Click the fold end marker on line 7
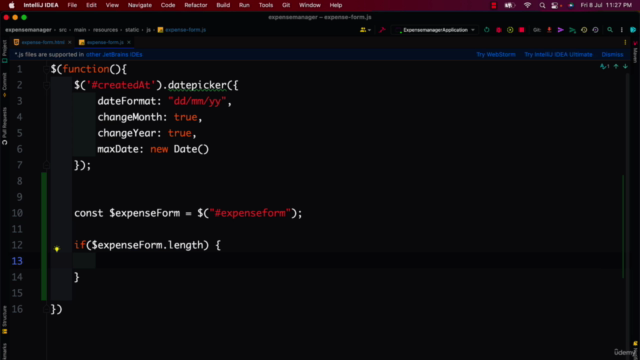This screenshot has width=640, height=360. tap(46, 165)
